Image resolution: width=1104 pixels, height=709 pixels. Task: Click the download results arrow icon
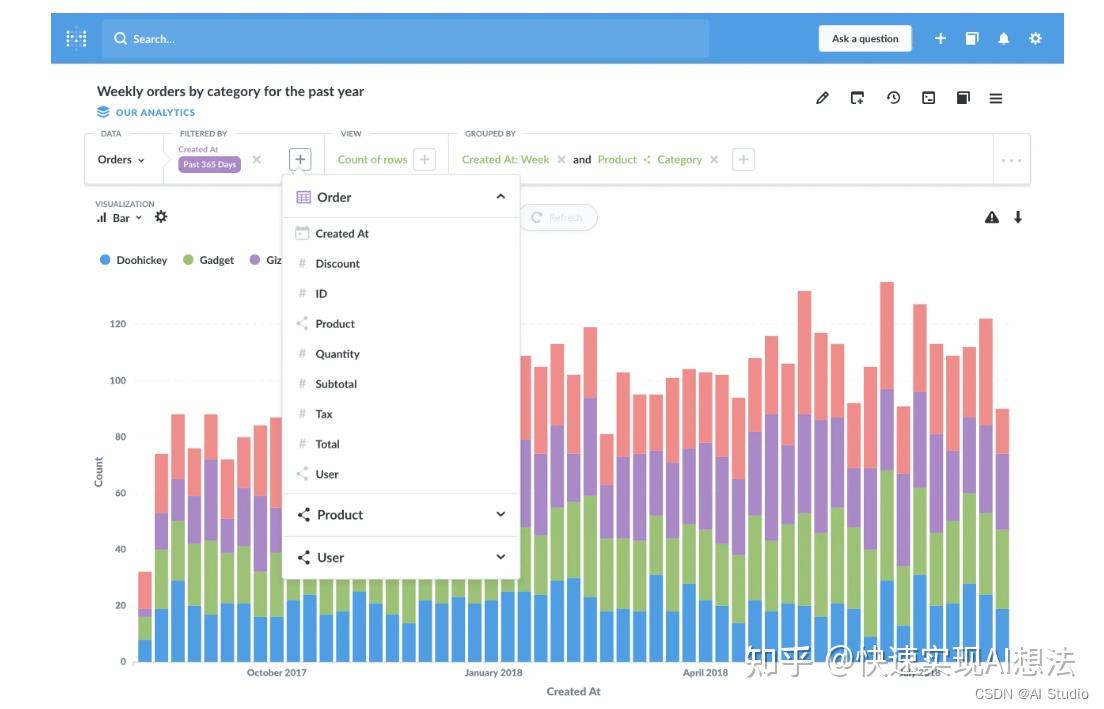[1017, 218]
